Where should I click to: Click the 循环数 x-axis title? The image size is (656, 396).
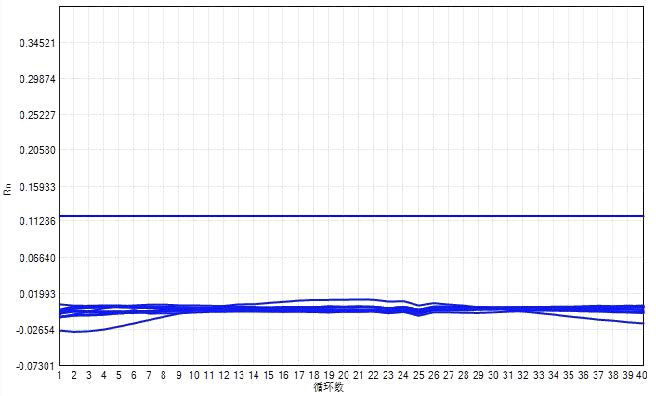(x=328, y=387)
